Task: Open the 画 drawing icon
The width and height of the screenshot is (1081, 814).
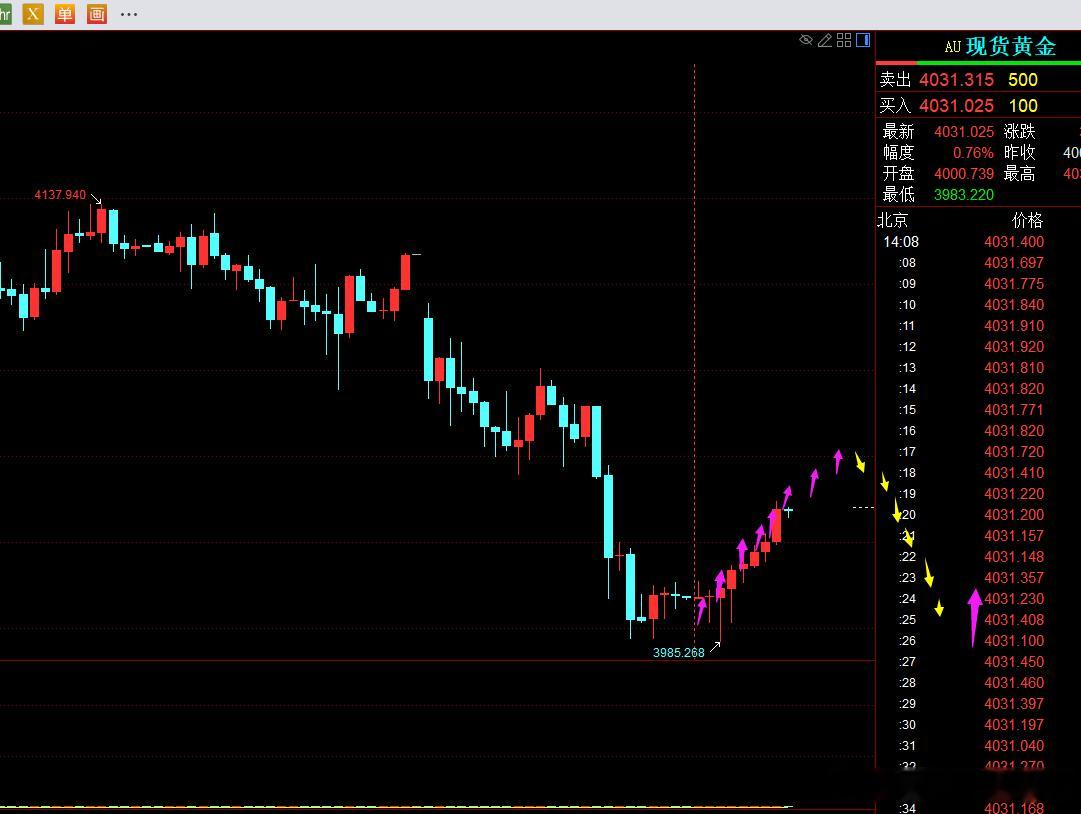Action: point(97,13)
